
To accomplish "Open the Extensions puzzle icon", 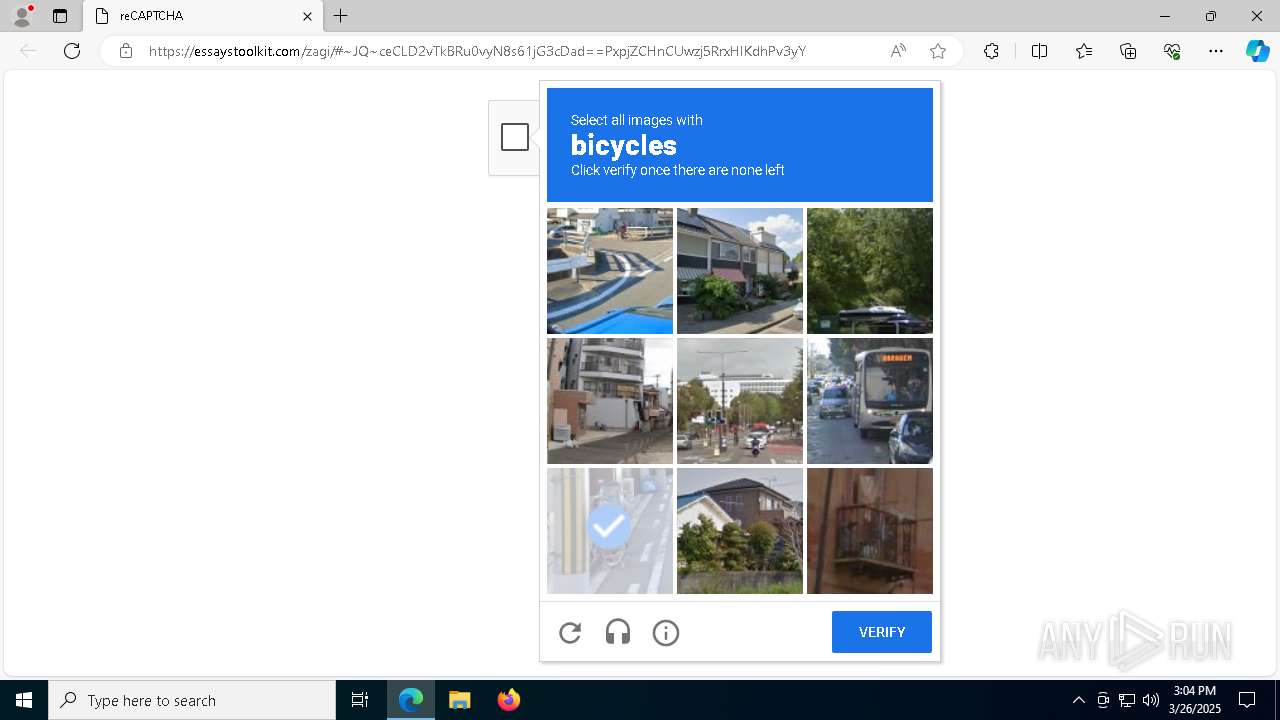I will [x=991, y=51].
